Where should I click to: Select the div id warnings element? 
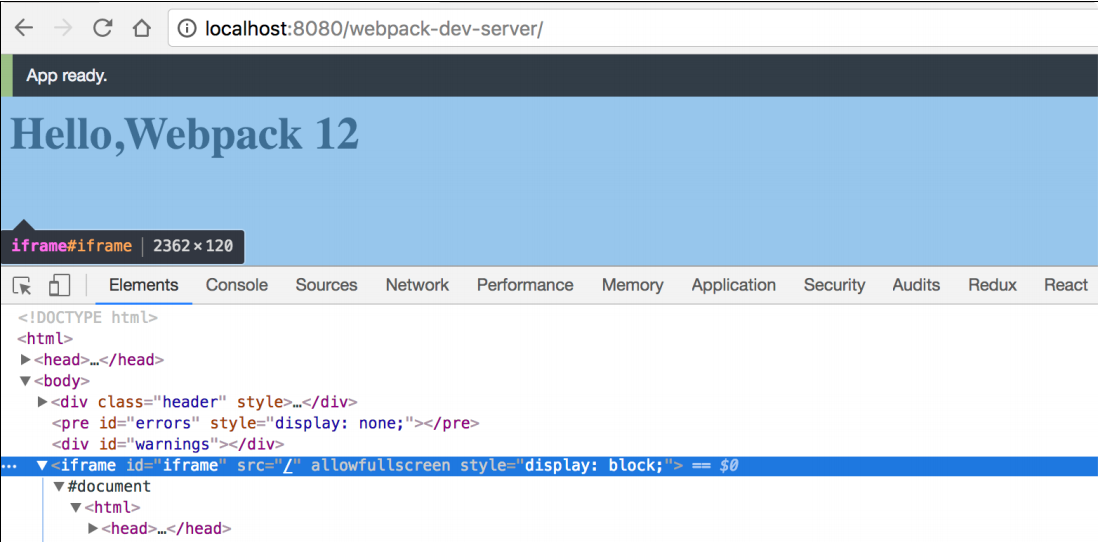167,444
